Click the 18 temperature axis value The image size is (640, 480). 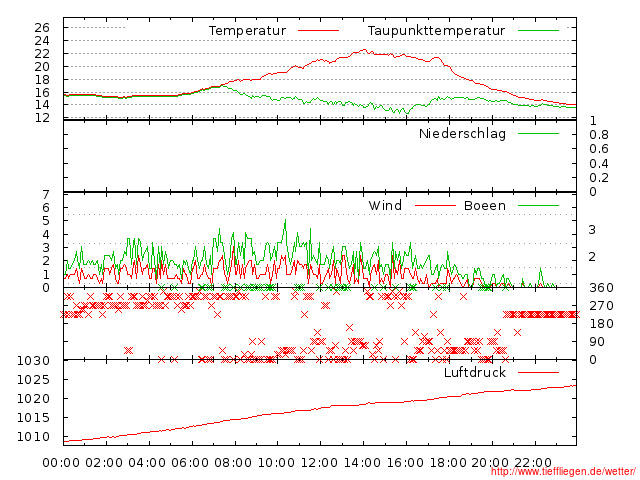(42, 80)
